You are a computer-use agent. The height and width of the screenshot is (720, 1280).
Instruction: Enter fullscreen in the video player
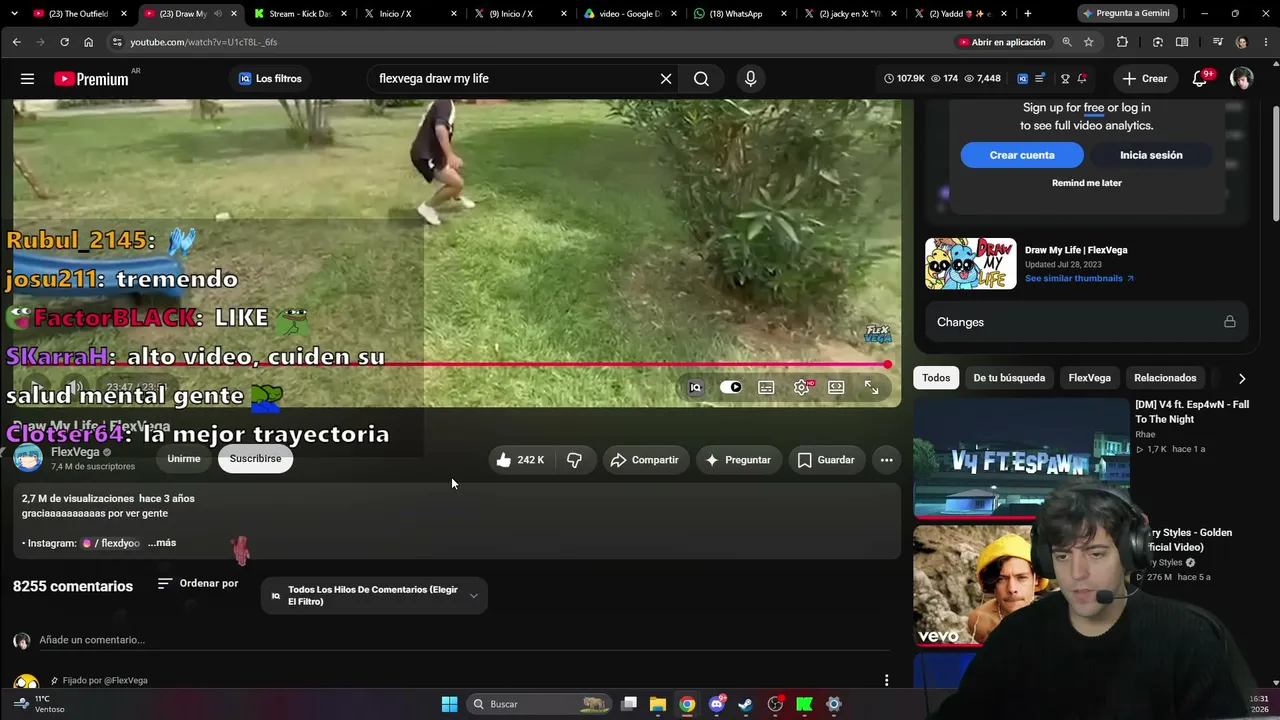tap(872, 387)
